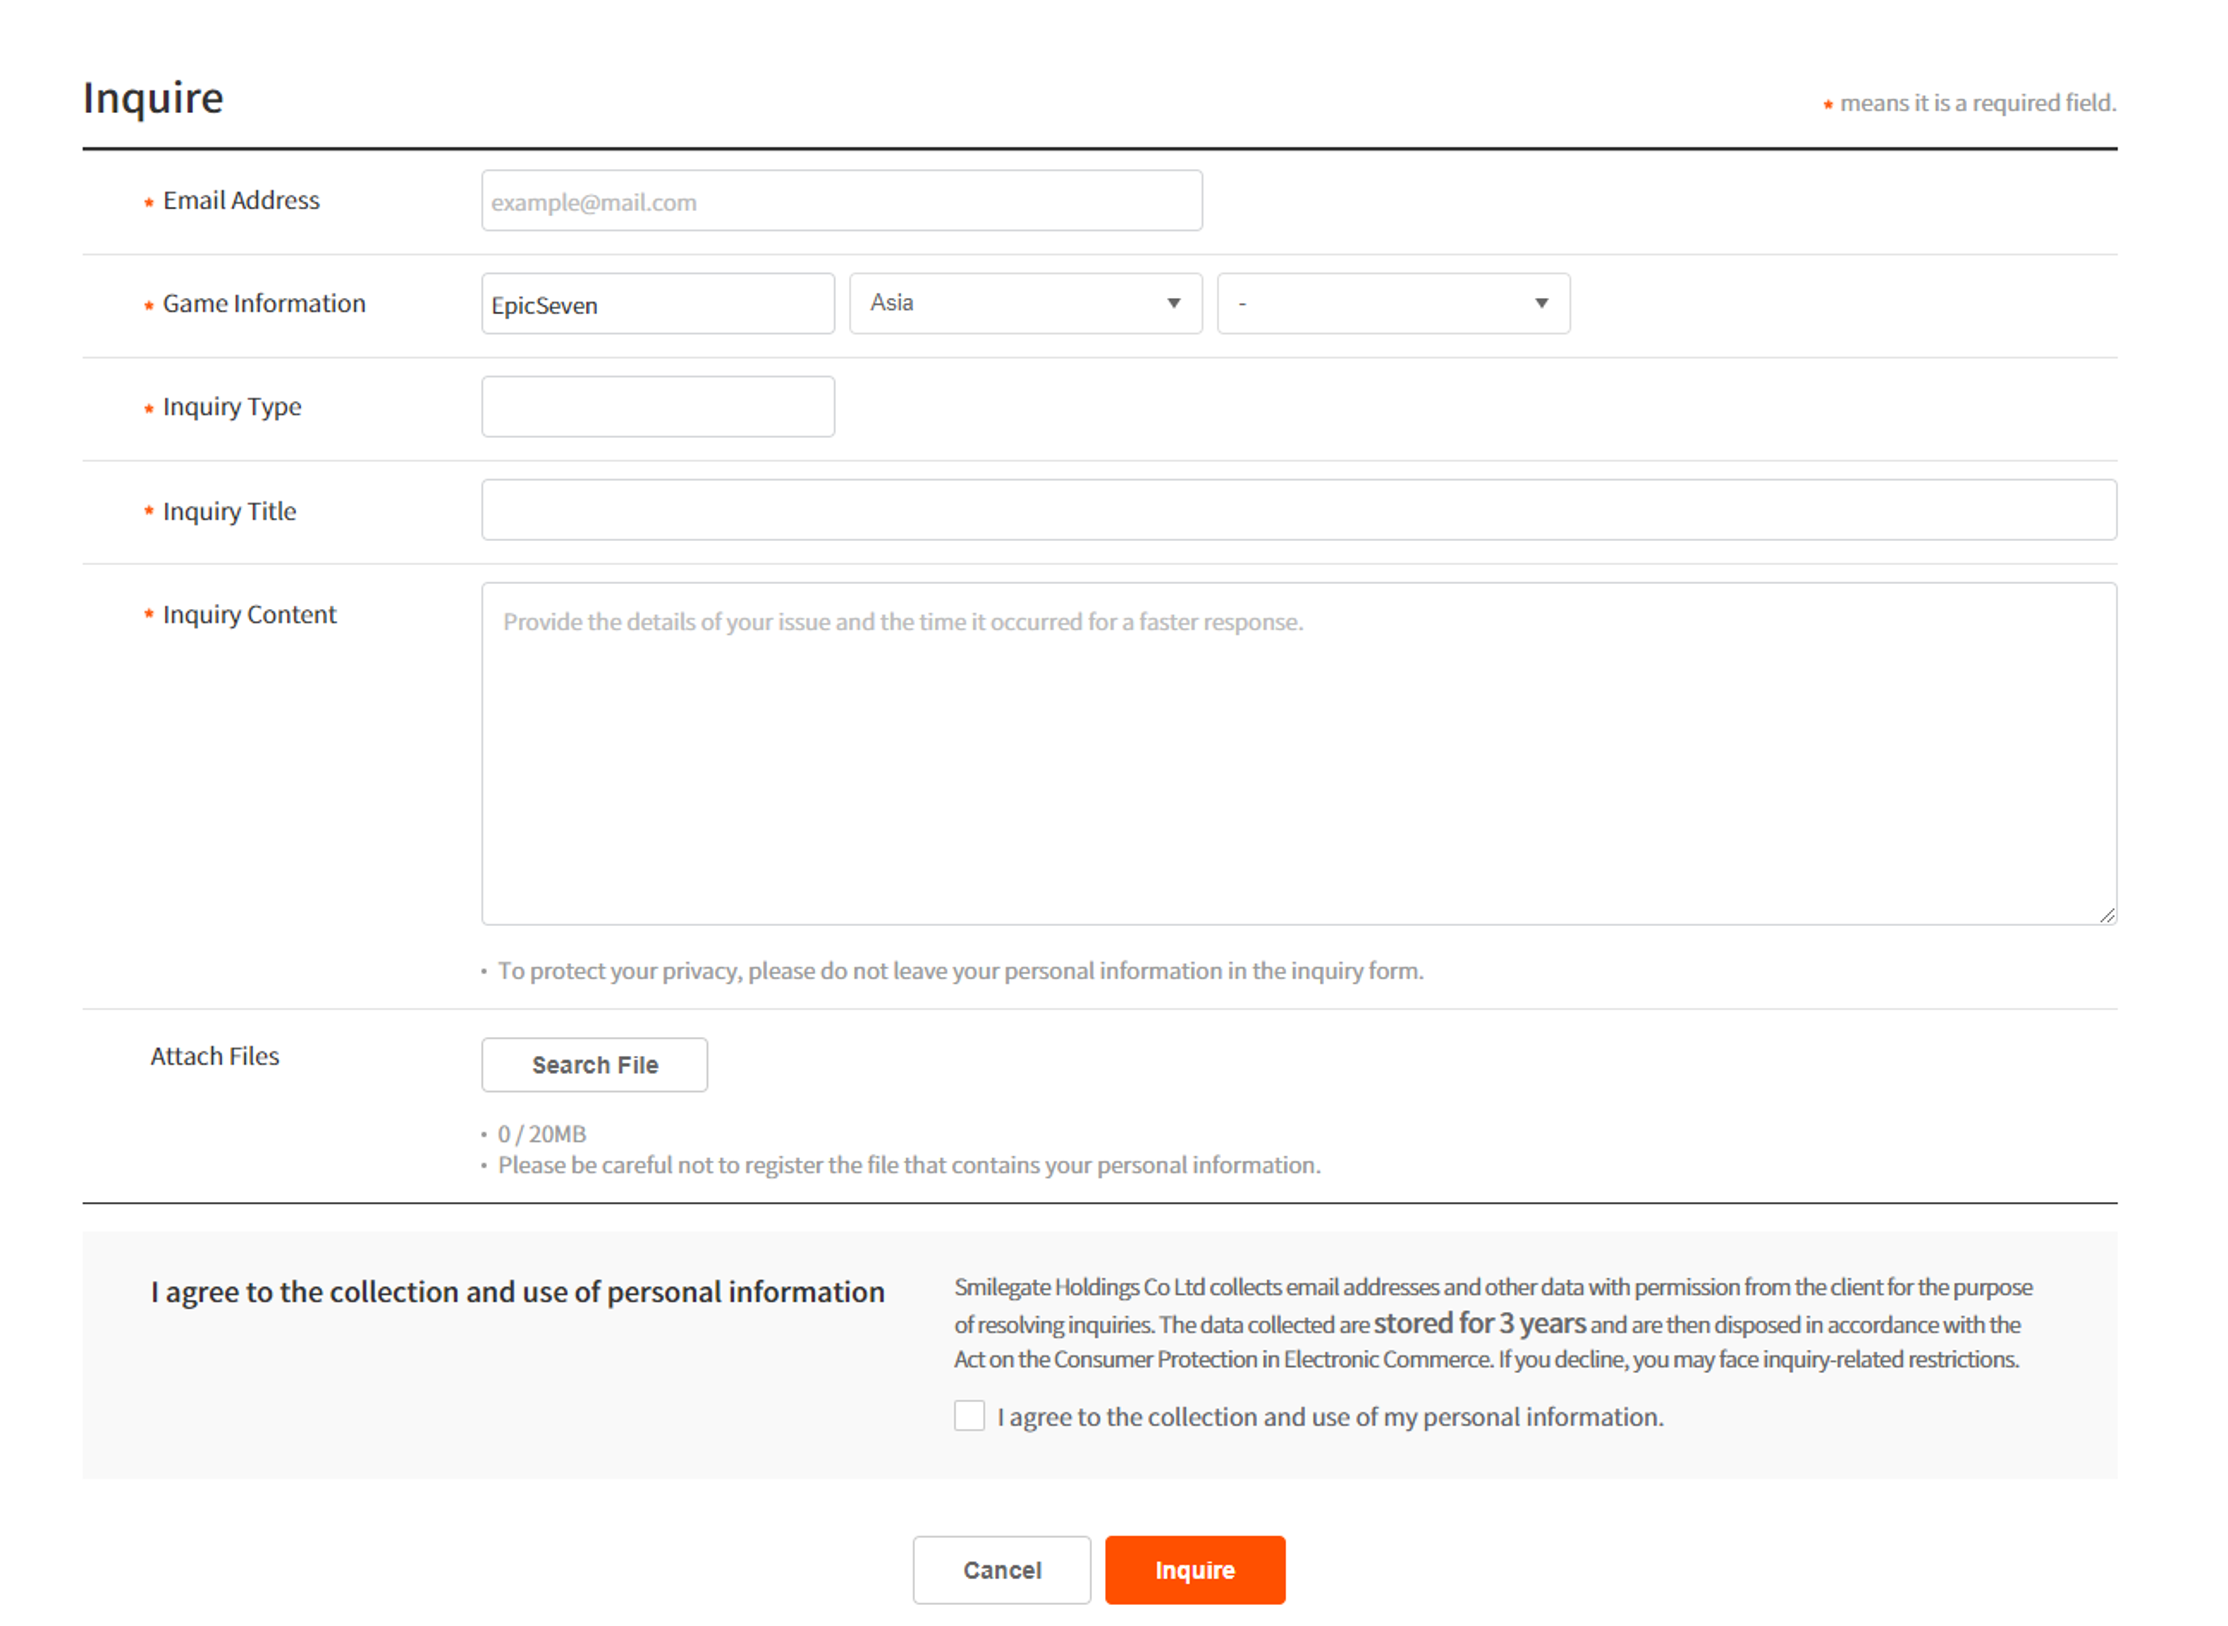This screenshot has width=2228, height=1626.
Task: Click the 'Attach Files' label
Action: coord(214,1056)
